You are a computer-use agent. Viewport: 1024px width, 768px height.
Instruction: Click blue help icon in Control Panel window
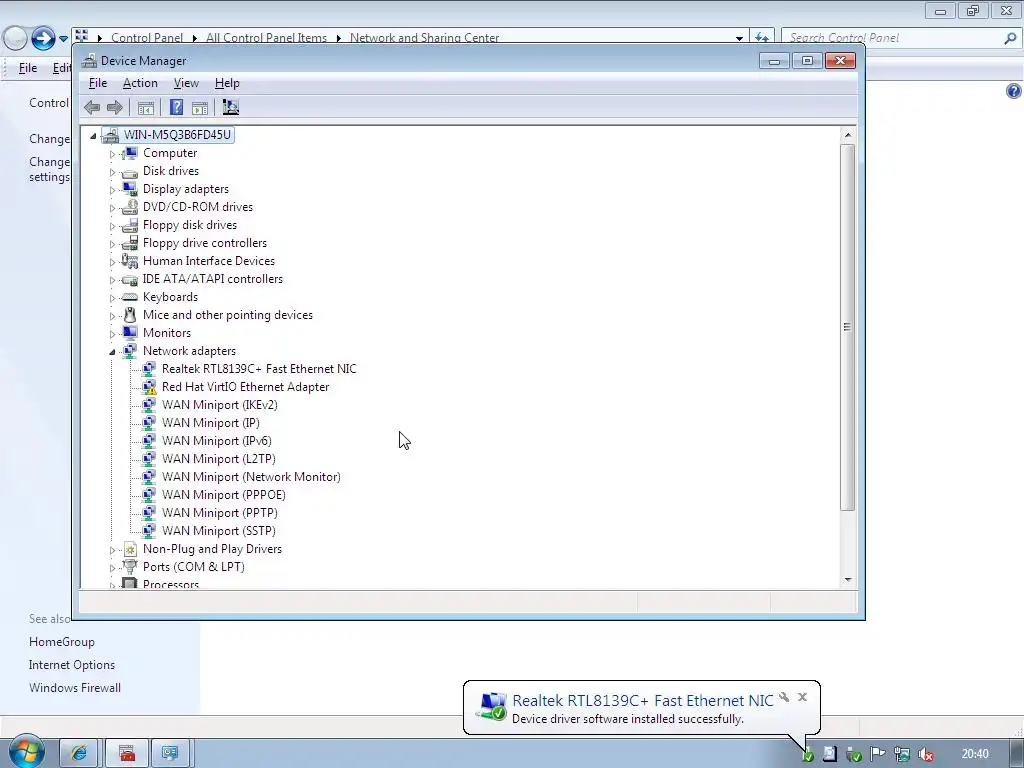pos(1013,91)
